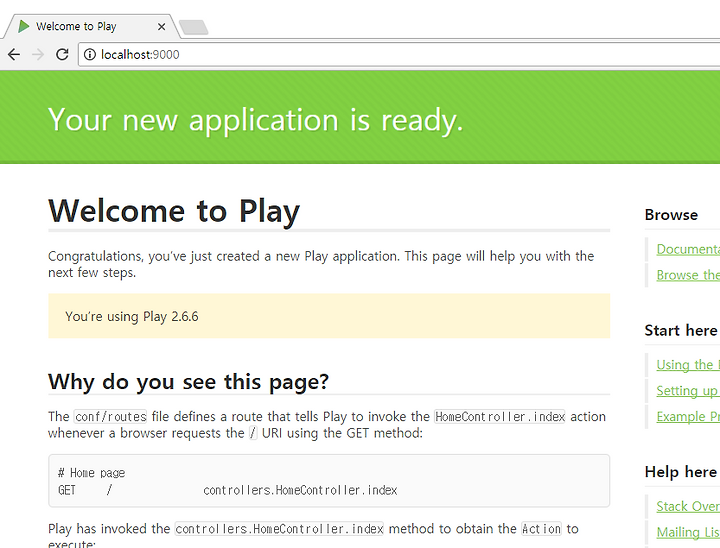Viewport: 720px width, 548px height.
Task: Click the browser forward arrow
Action: click(x=38, y=55)
